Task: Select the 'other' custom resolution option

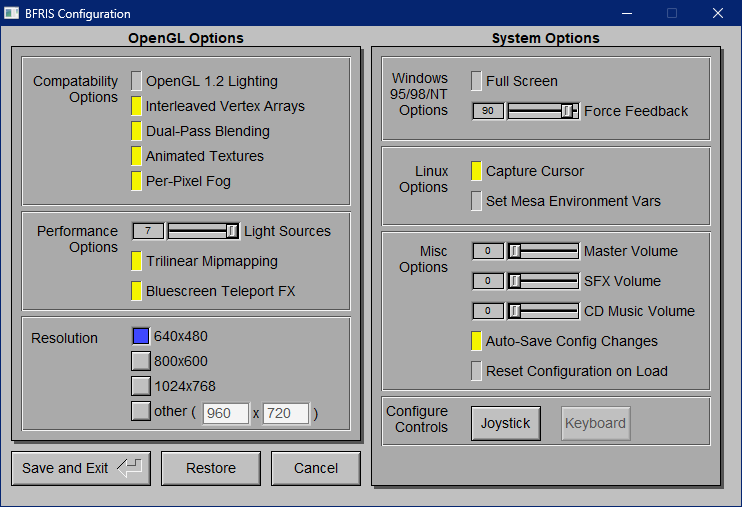Action: click(140, 411)
